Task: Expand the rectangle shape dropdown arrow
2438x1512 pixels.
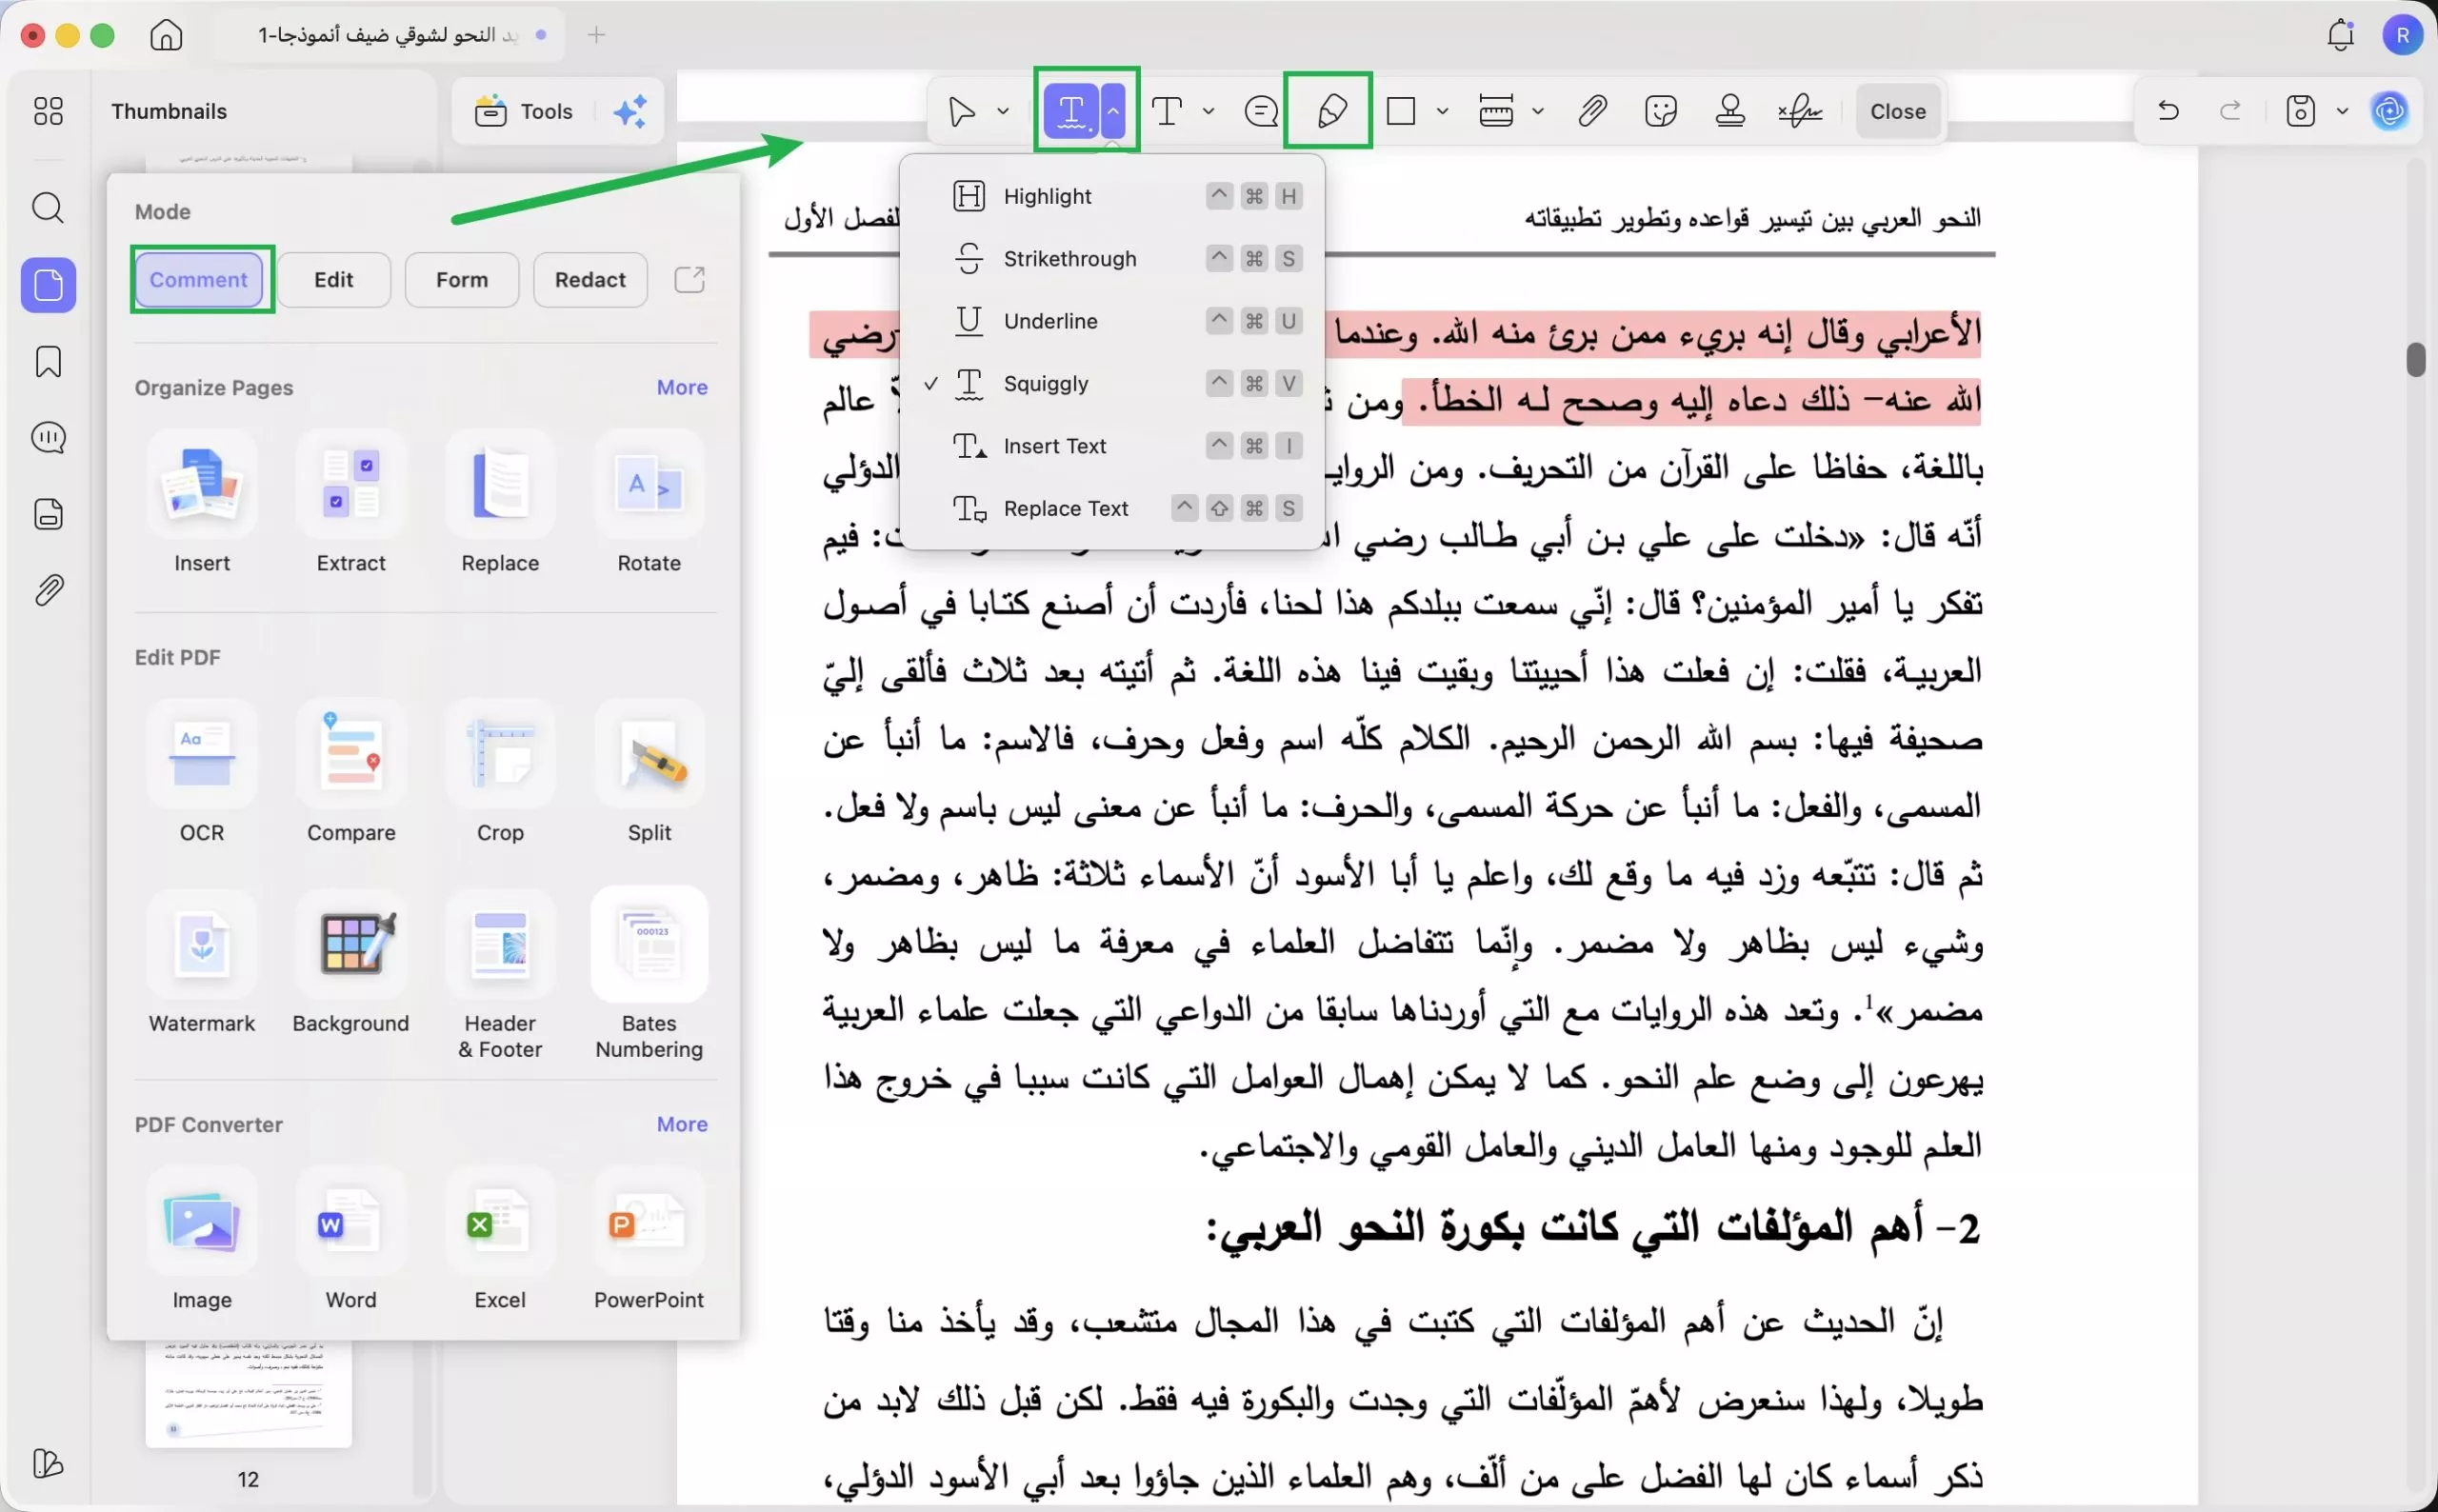Action: tap(1442, 111)
